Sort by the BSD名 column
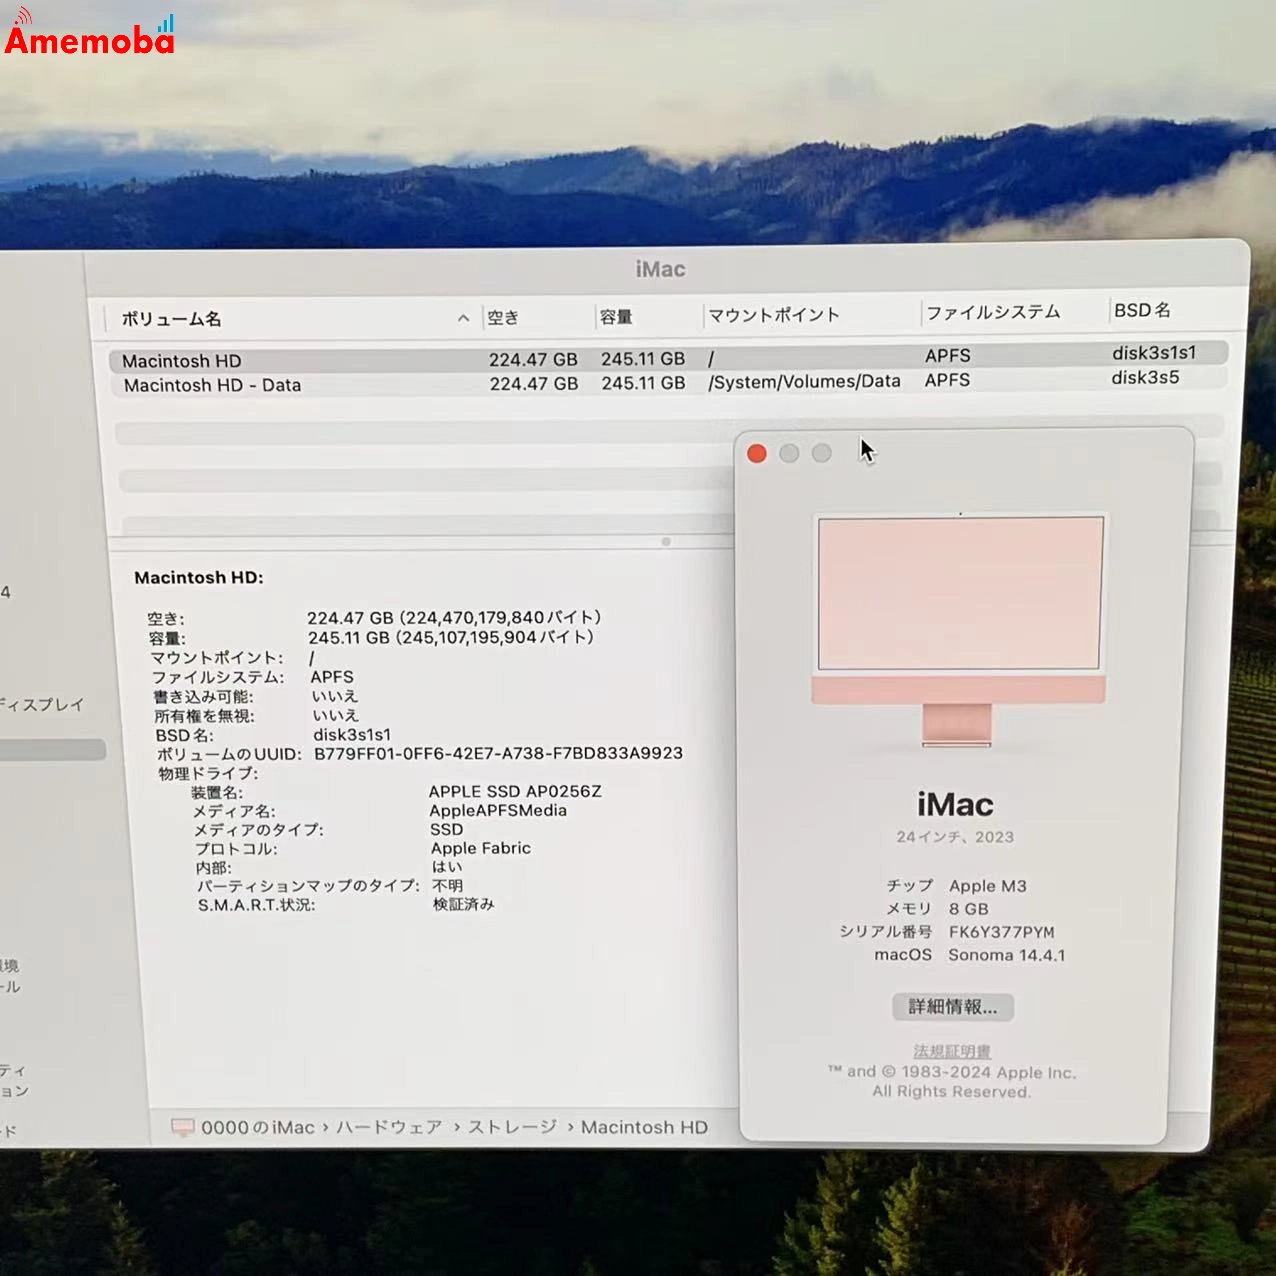Viewport: 1276px width, 1276px height. (1142, 310)
